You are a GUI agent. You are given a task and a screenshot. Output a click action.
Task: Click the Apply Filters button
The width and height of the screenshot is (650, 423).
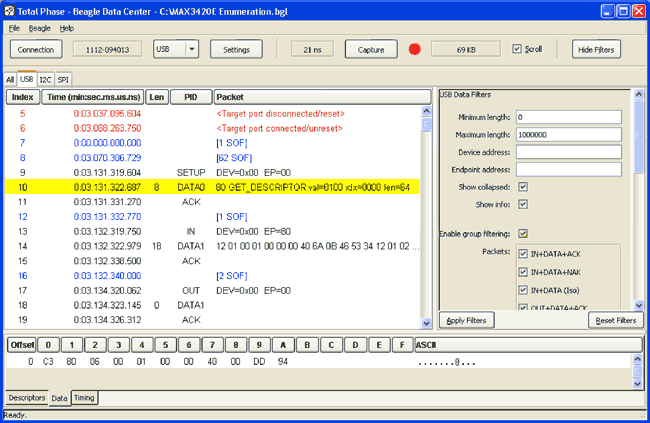click(x=466, y=320)
